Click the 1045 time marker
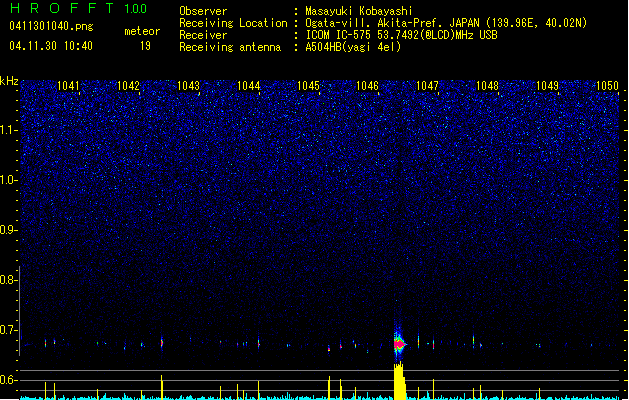629x400 pixels. coord(308,86)
